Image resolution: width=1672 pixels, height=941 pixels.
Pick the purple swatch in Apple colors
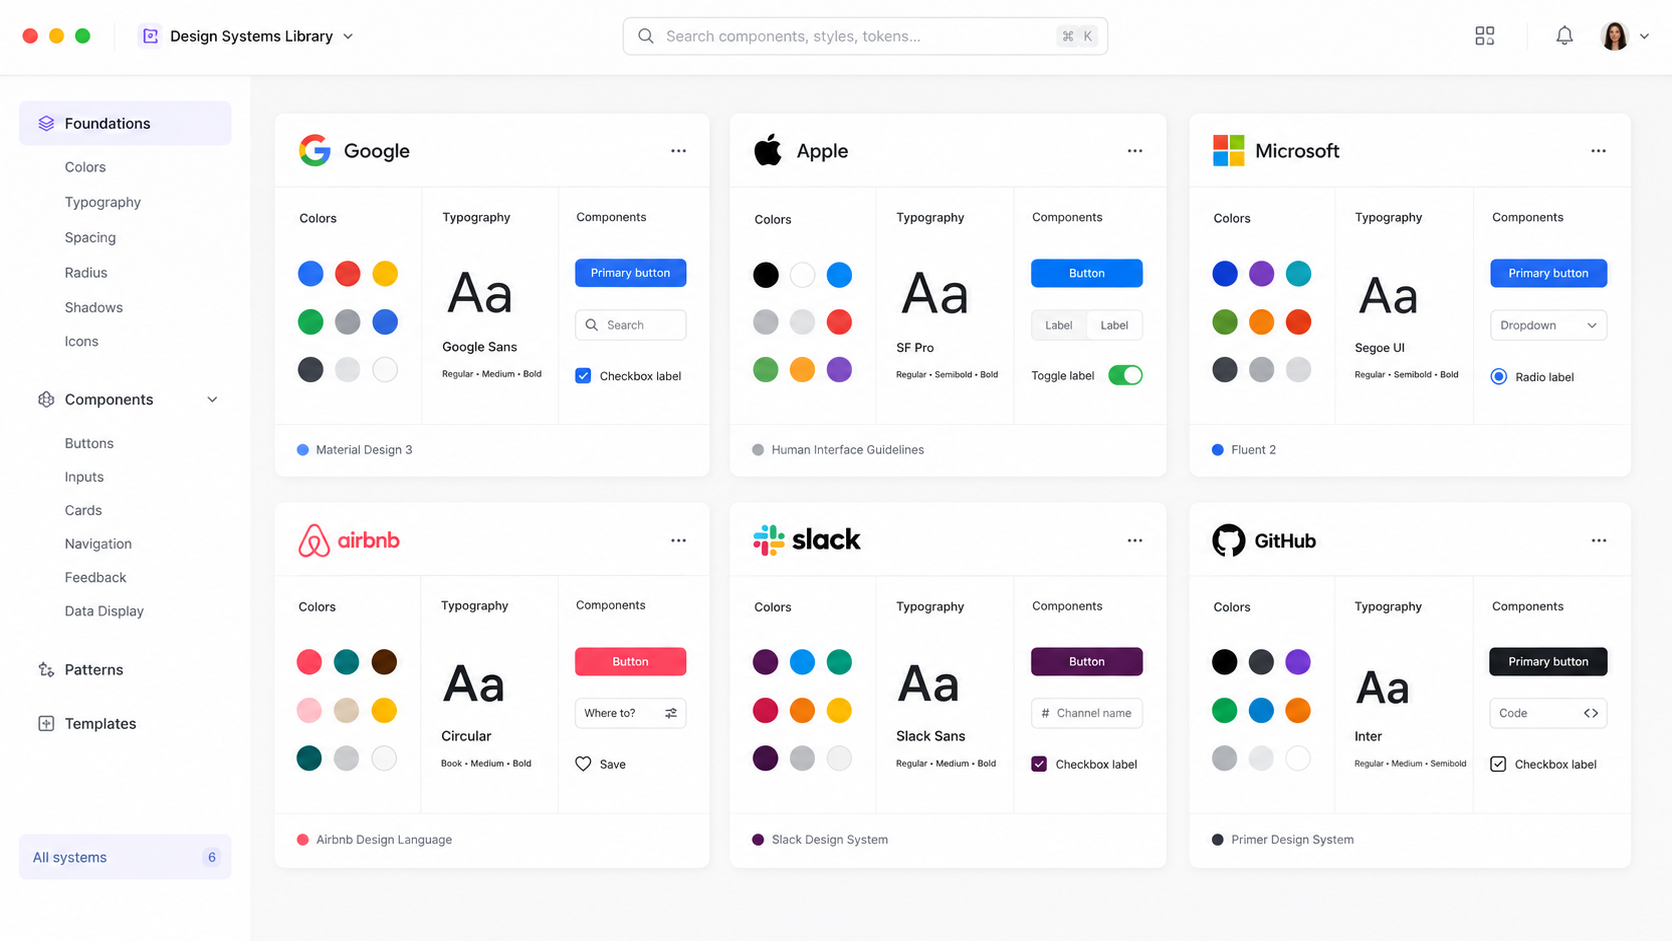tap(839, 369)
